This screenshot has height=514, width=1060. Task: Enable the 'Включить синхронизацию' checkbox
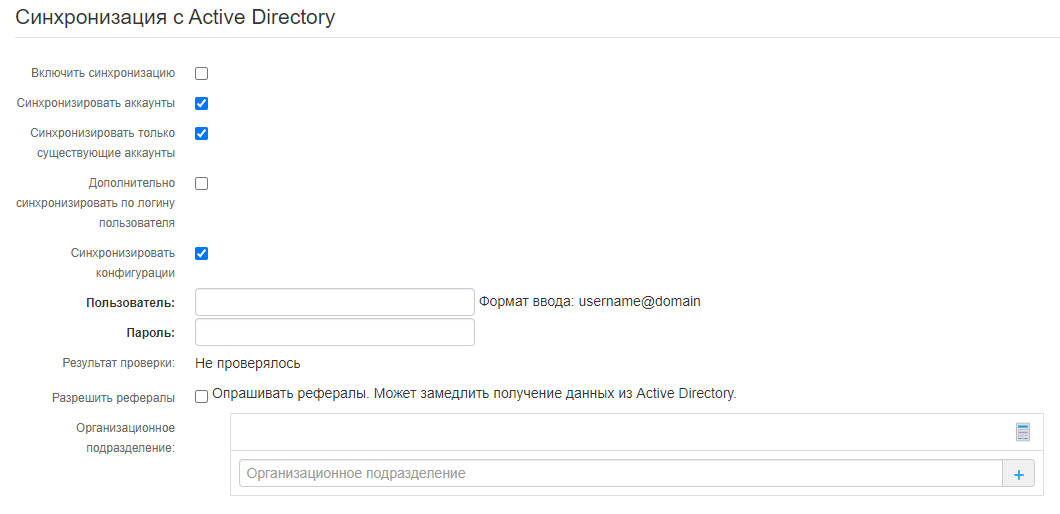pyautogui.click(x=201, y=73)
